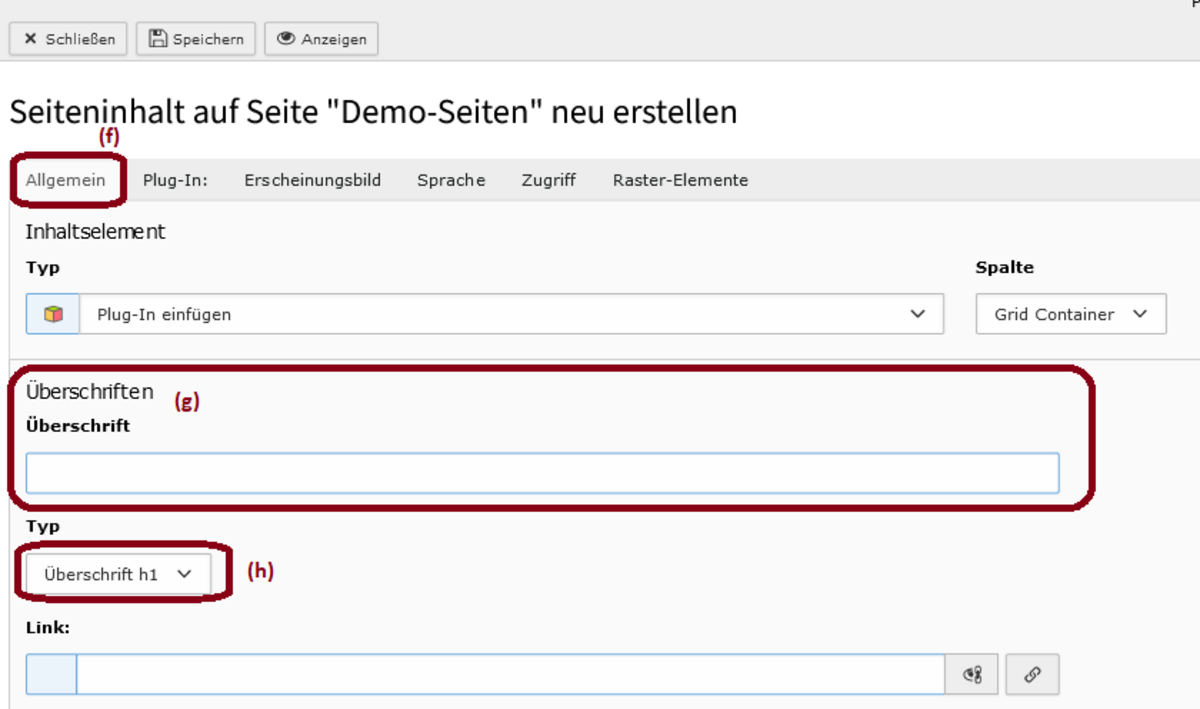Click the link browser icon next to Link field
The image size is (1200, 709).
pyautogui.click(x=972, y=675)
